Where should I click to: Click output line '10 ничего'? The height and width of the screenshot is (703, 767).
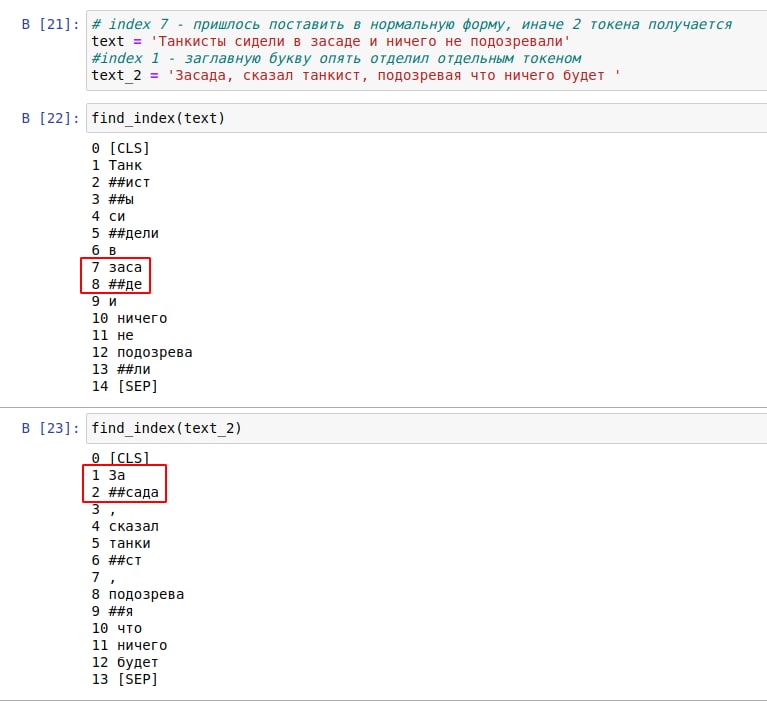click(x=130, y=318)
